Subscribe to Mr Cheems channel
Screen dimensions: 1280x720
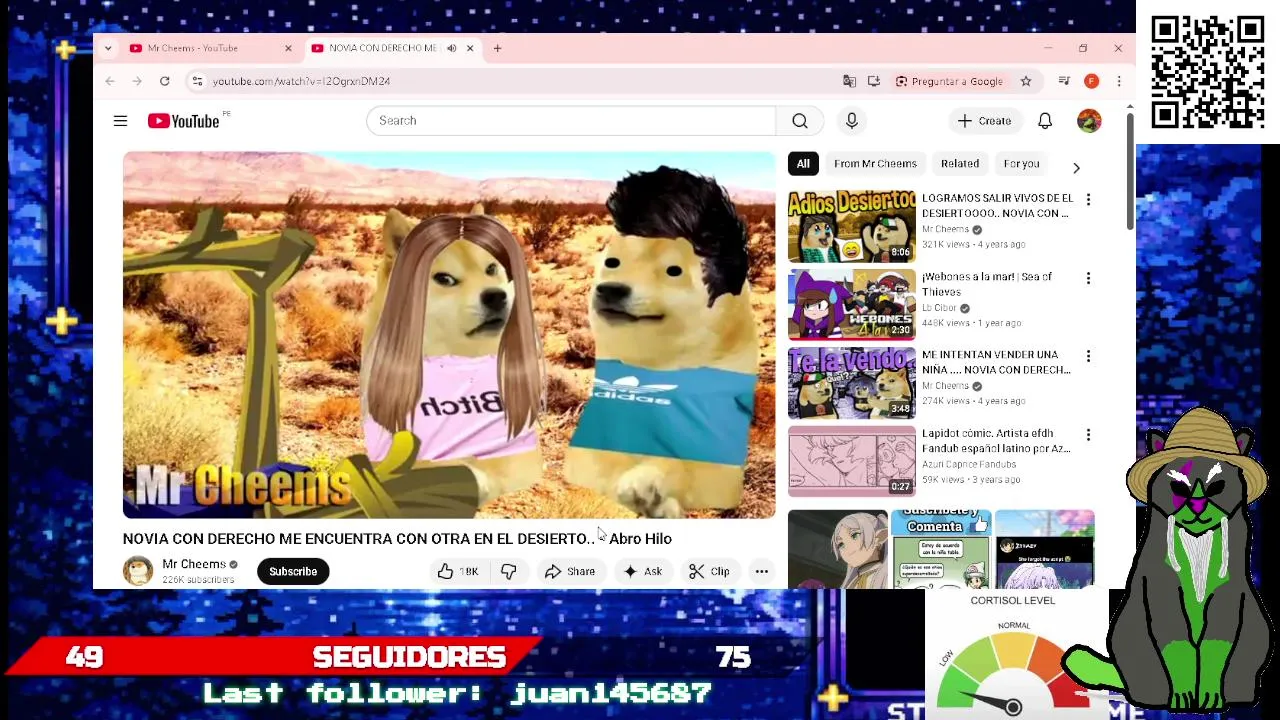tap(293, 571)
